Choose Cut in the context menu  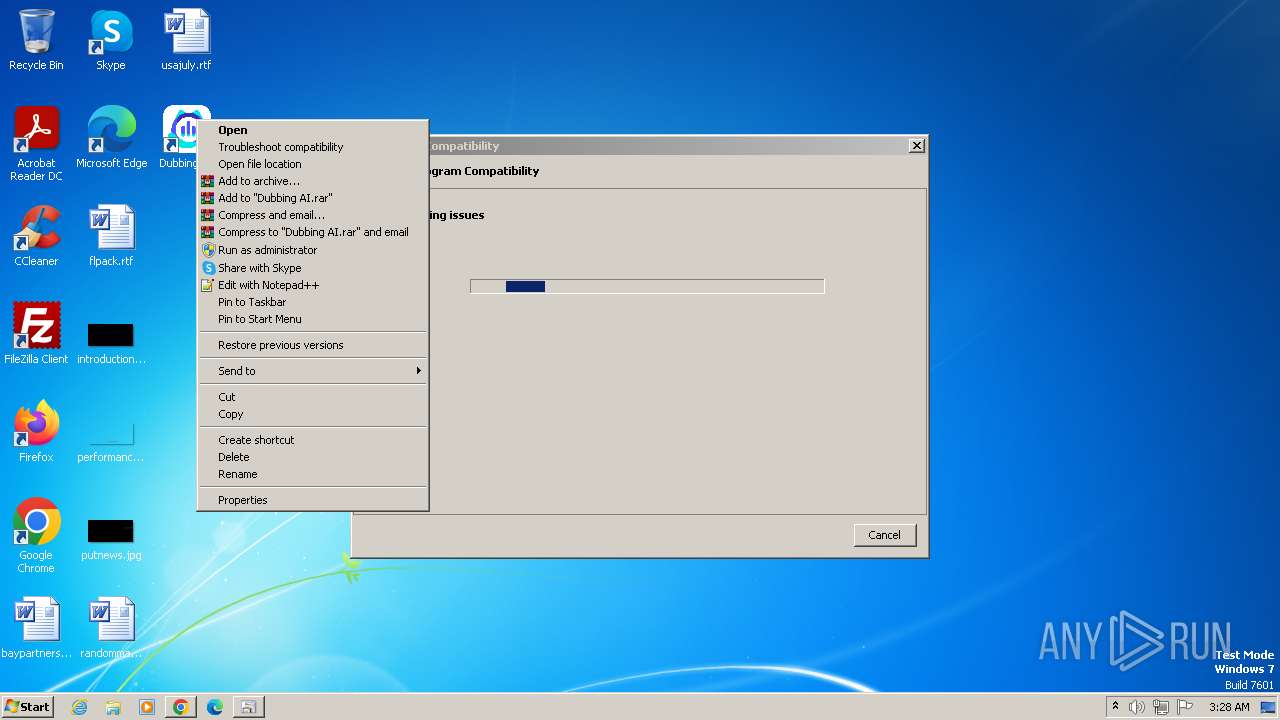click(x=313, y=397)
